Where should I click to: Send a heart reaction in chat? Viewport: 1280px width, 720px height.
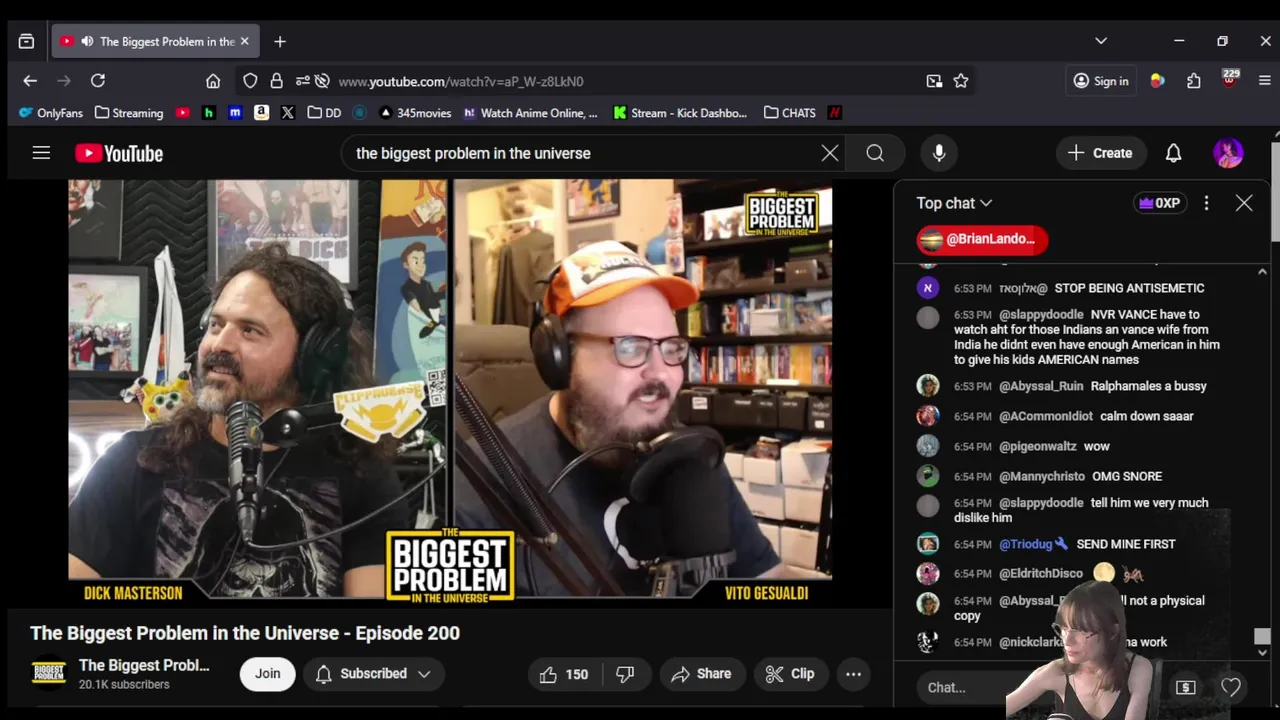pos(1230,687)
